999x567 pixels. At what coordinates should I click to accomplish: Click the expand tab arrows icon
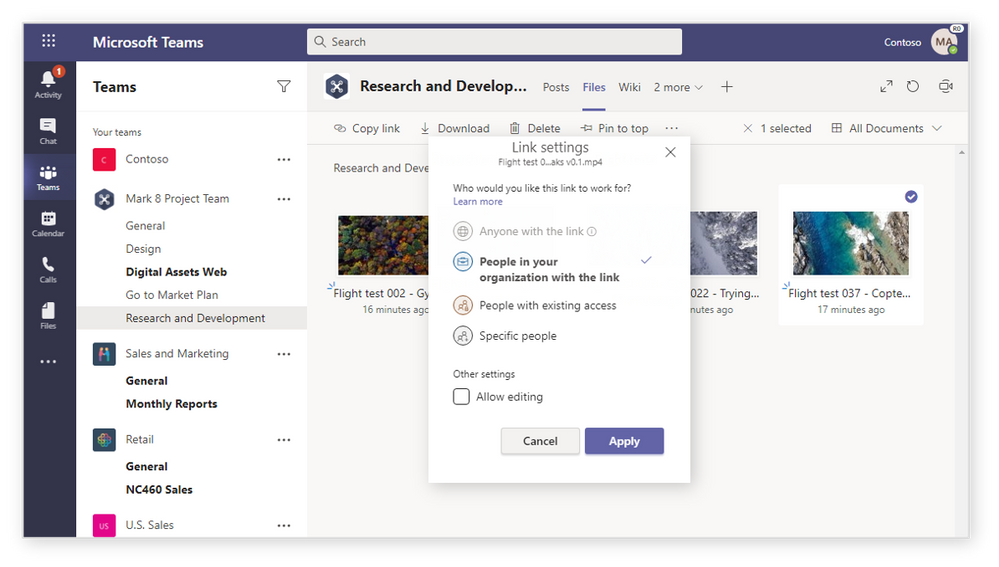(x=886, y=87)
